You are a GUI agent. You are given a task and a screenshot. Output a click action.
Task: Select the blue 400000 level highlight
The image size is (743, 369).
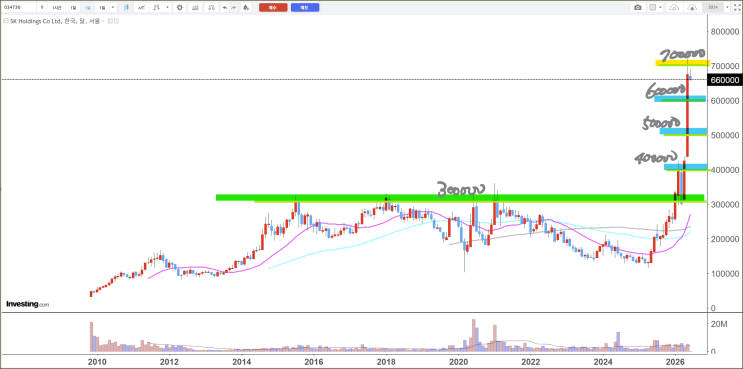pyautogui.click(x=686, y=167)
